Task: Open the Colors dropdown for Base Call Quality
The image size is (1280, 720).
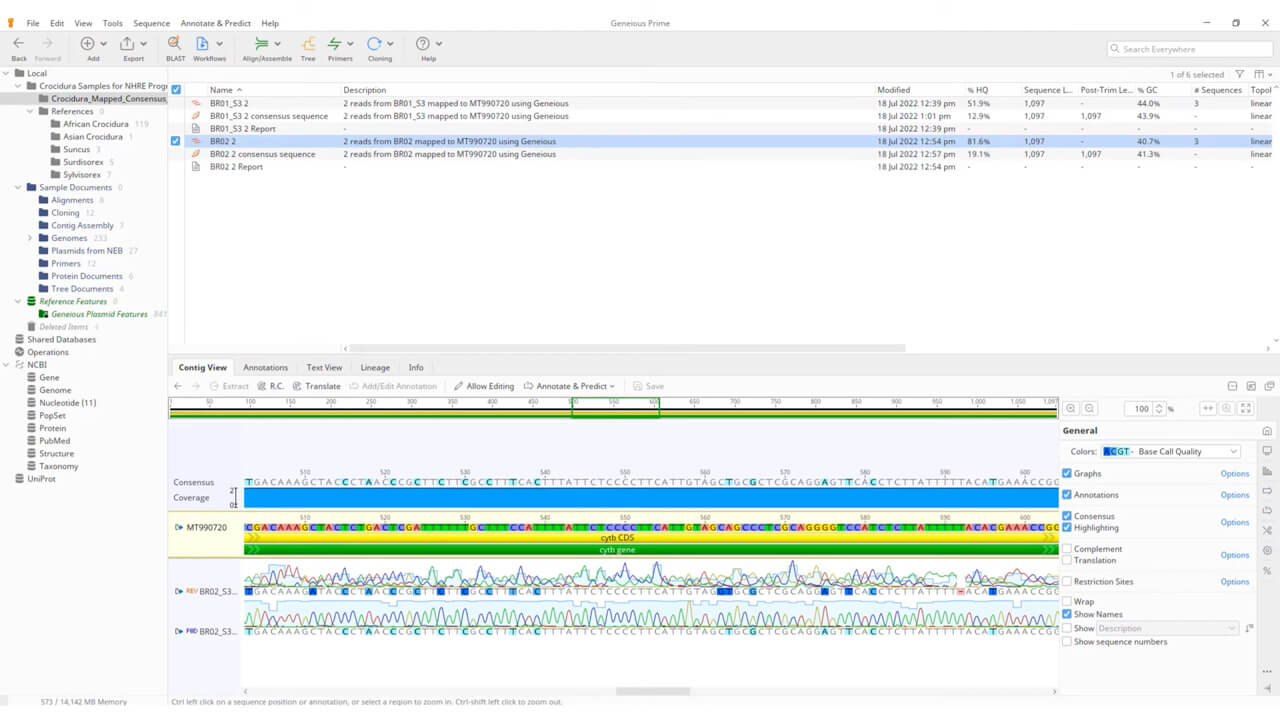Action: coord(1170,452)
